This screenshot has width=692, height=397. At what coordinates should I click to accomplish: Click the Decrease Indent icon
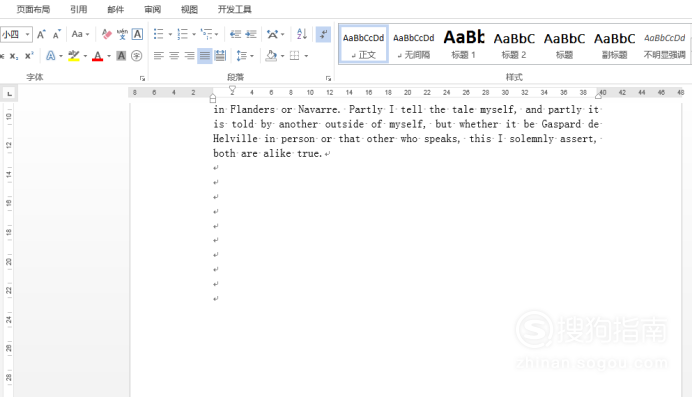[x=235, y=34]
